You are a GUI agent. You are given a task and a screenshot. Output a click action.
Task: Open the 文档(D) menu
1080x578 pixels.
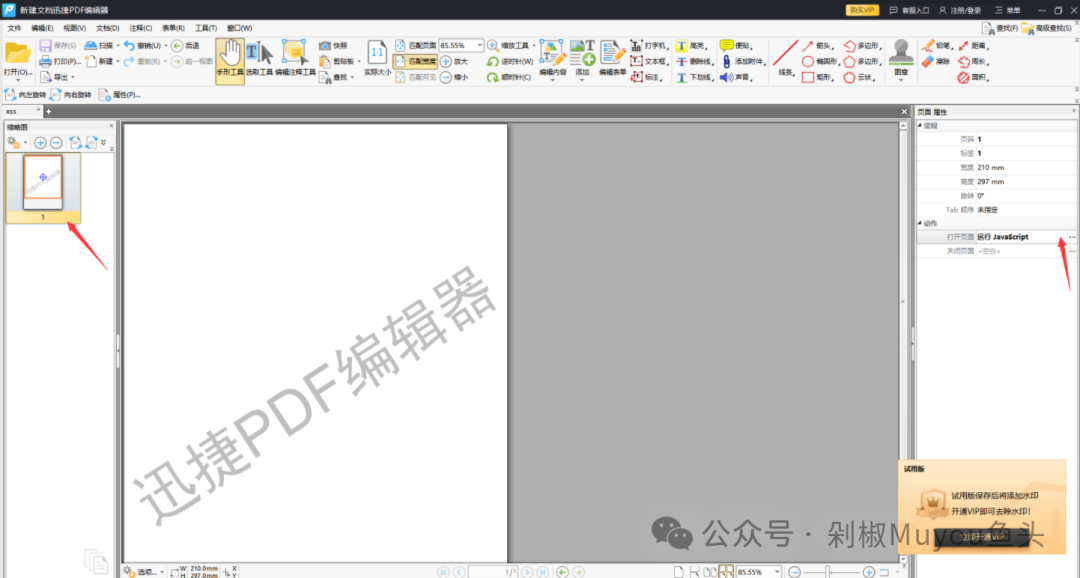tap(107, 28)
